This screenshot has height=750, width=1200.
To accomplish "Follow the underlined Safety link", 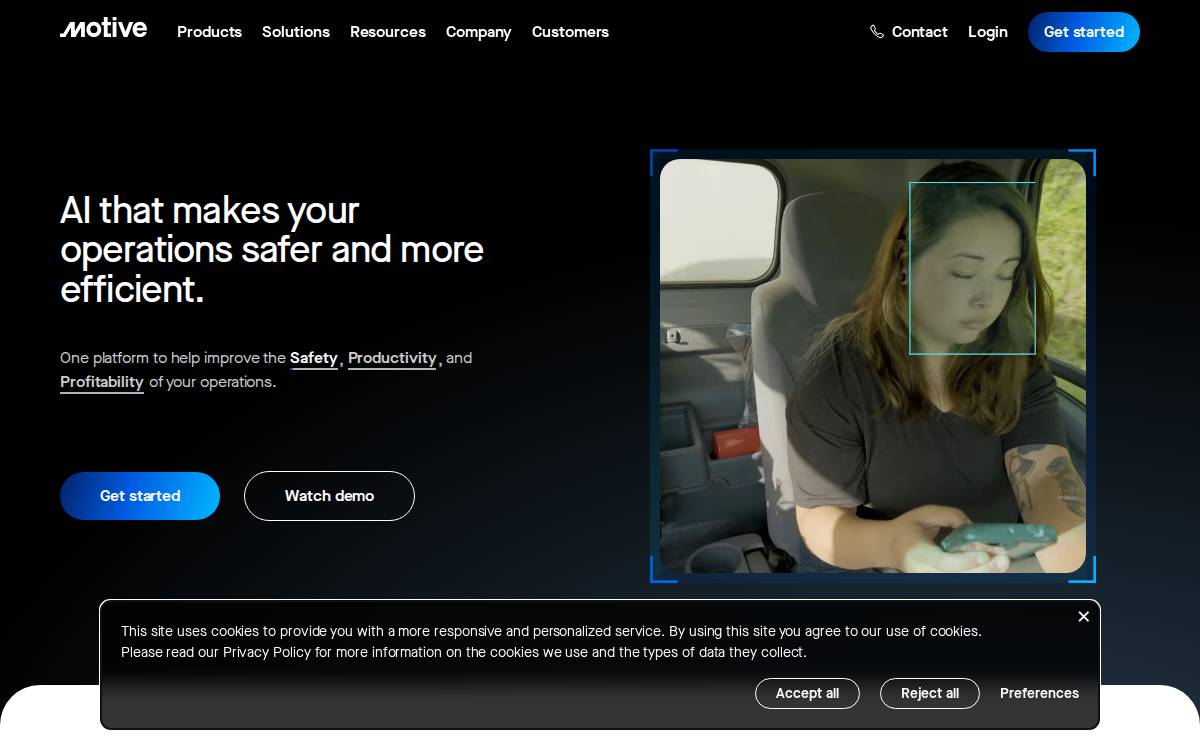I will coord(314,358).
